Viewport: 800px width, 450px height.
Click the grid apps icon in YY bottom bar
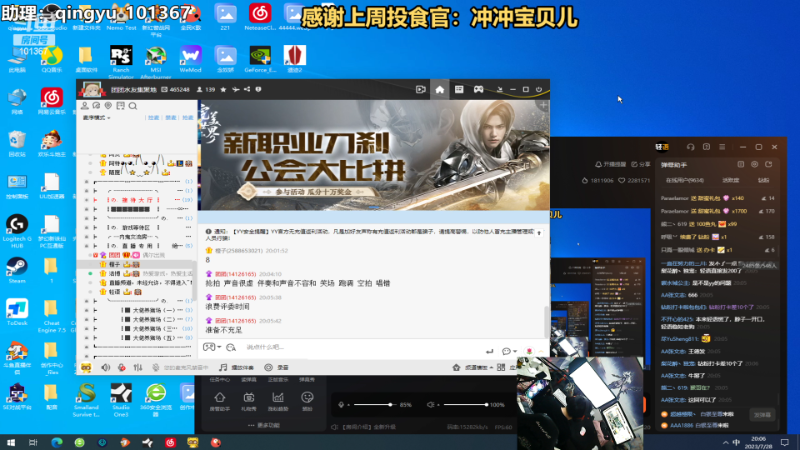click(501, 367)
